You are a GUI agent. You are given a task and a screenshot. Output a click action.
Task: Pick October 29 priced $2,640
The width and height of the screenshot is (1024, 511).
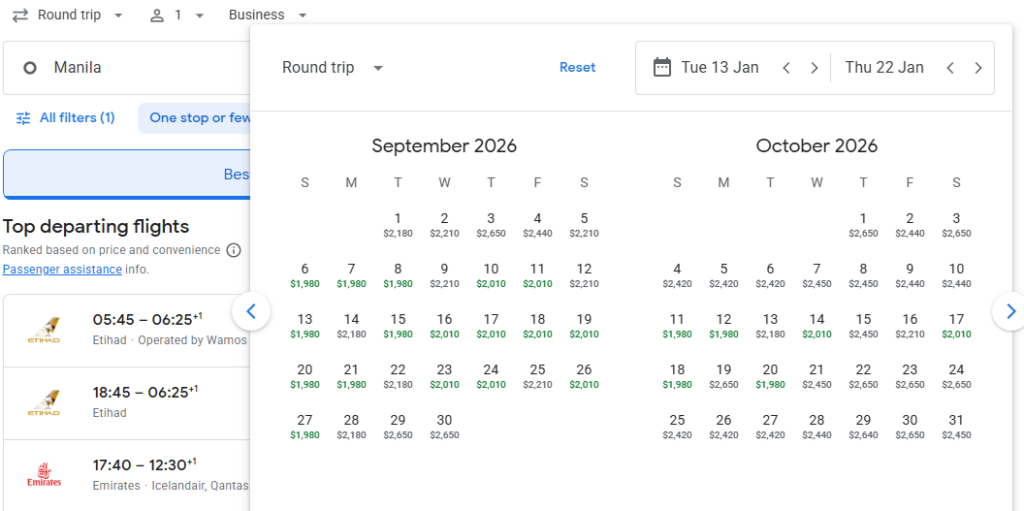(x=863, y=426)
